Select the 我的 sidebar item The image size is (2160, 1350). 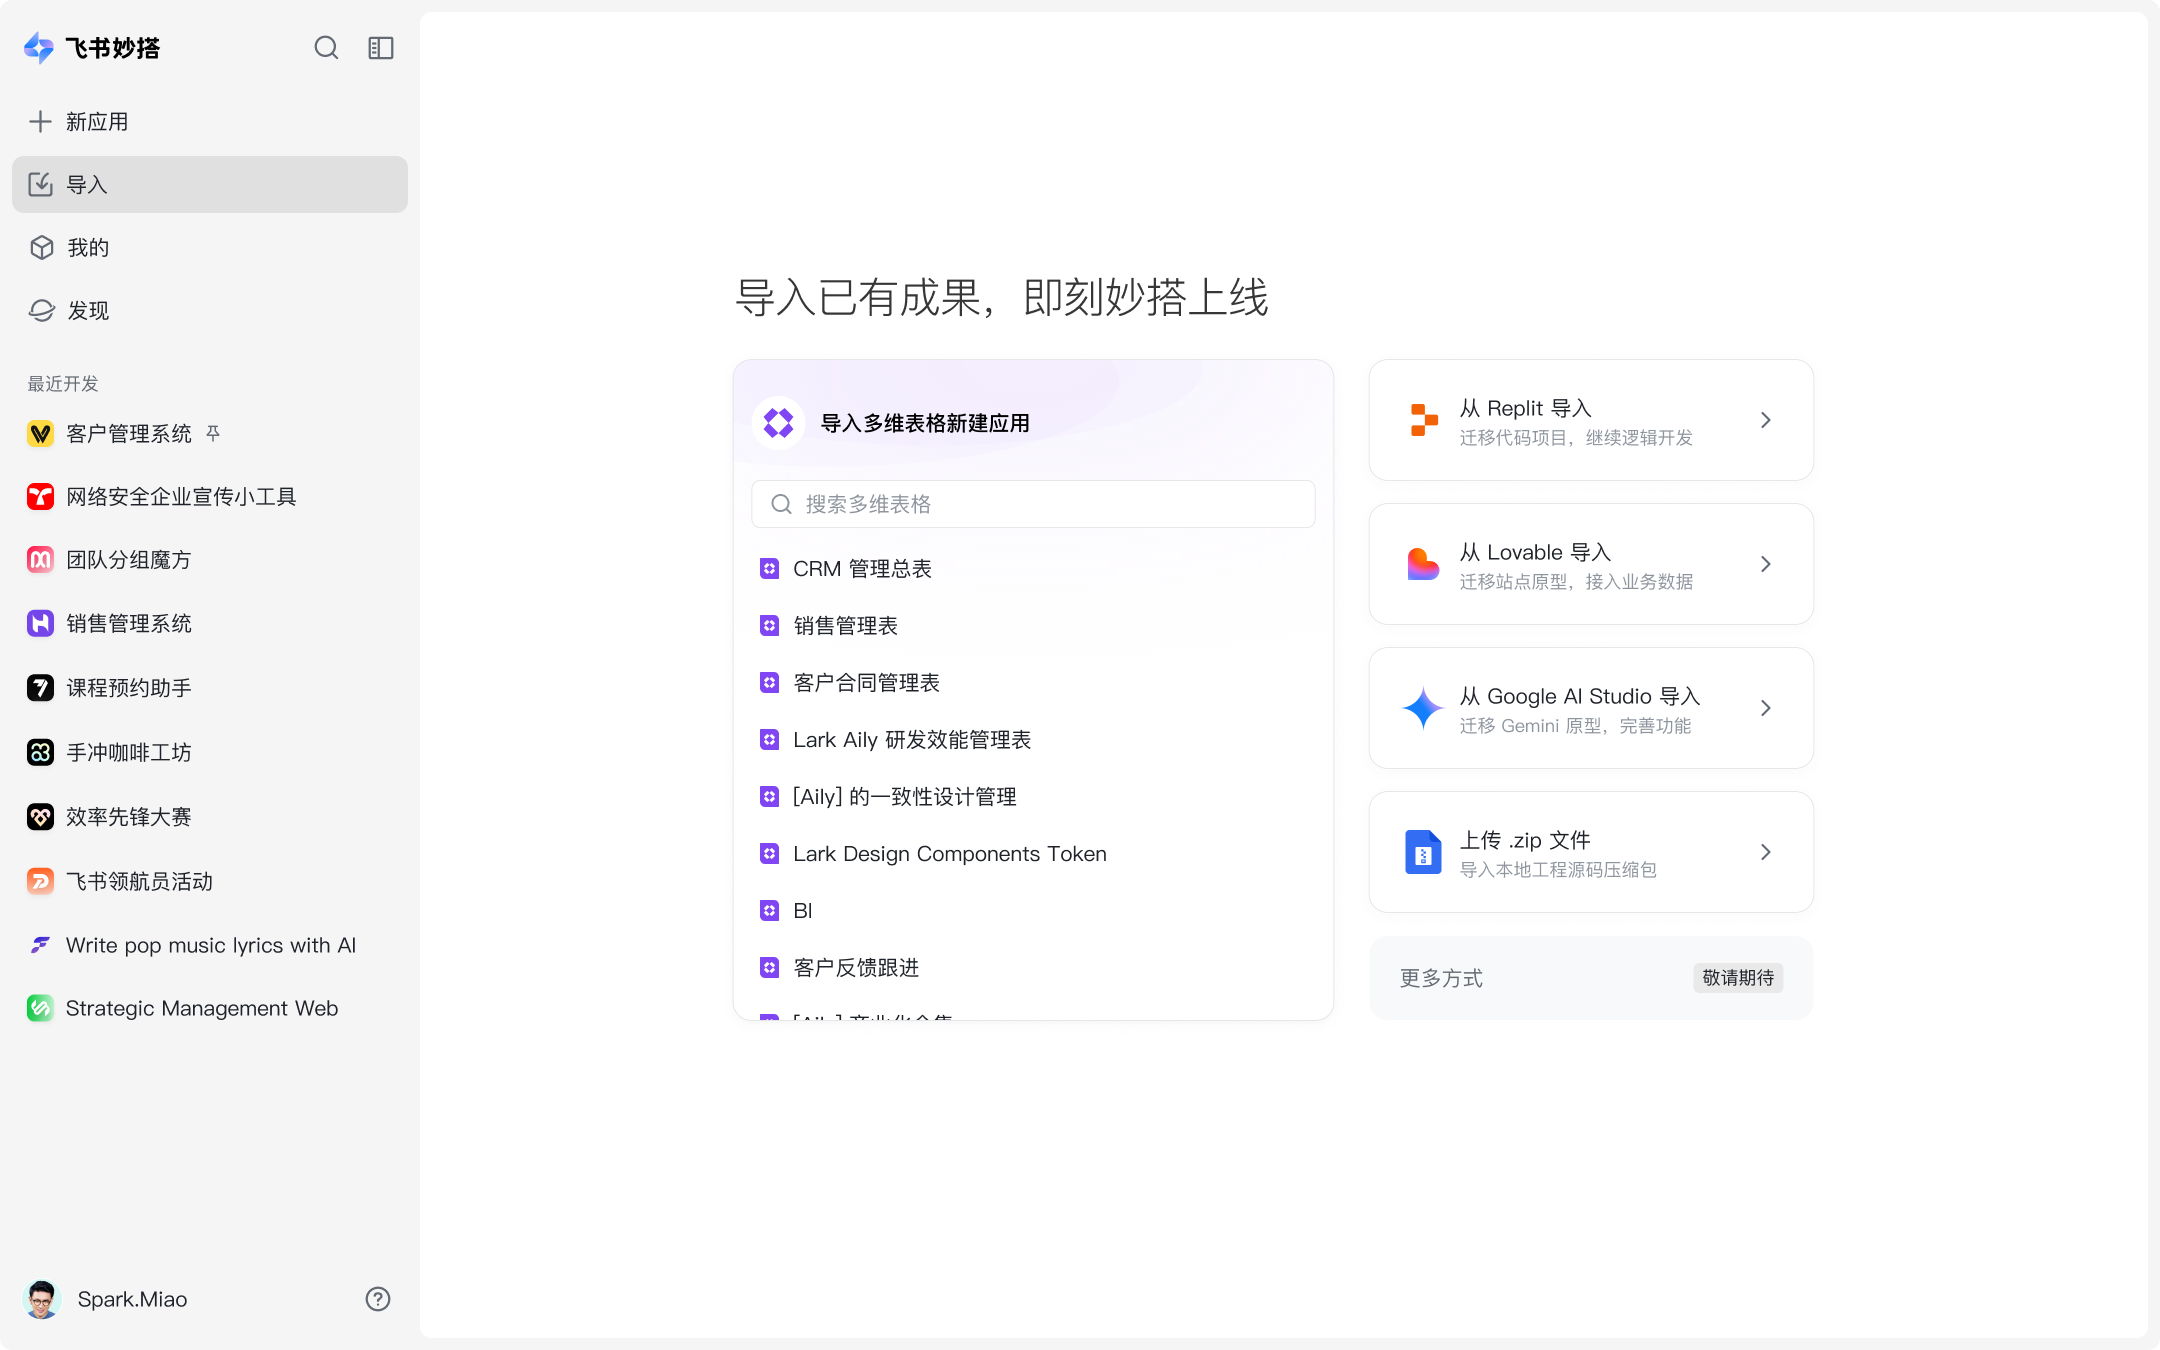click(88, 248)
